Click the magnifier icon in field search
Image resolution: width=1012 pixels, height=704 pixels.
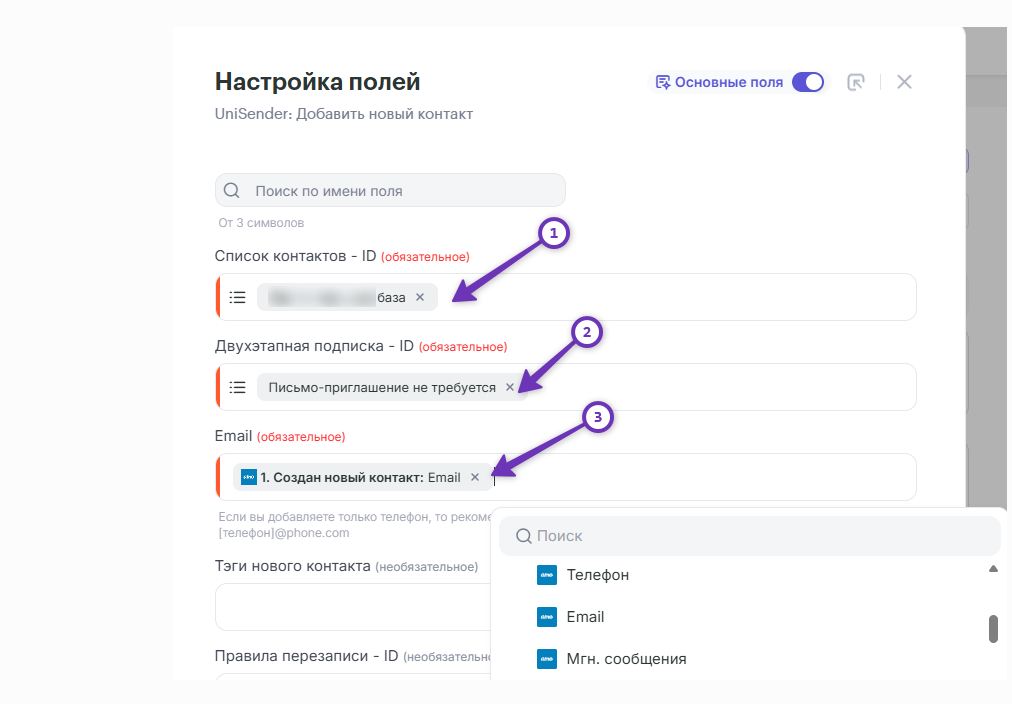(x=232, y=190)
